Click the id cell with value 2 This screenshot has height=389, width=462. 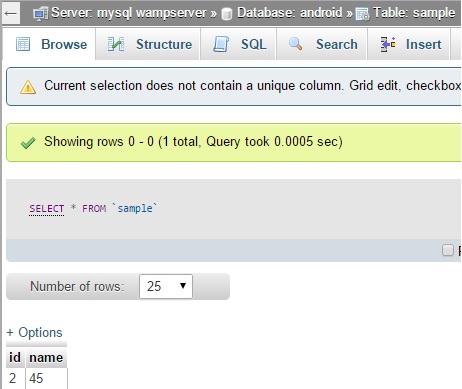(15, 378)
